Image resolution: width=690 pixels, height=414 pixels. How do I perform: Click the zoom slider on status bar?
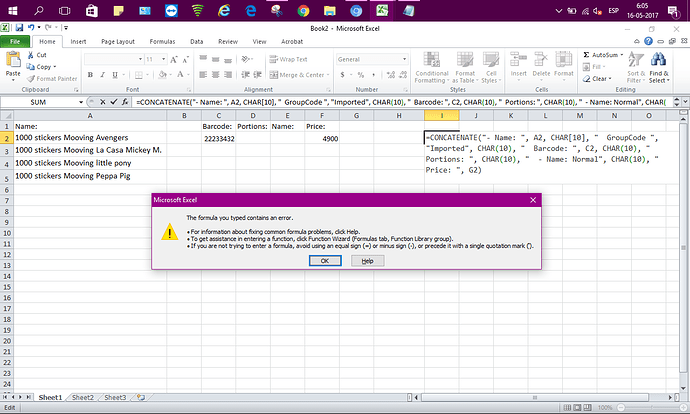pos(651,408)
